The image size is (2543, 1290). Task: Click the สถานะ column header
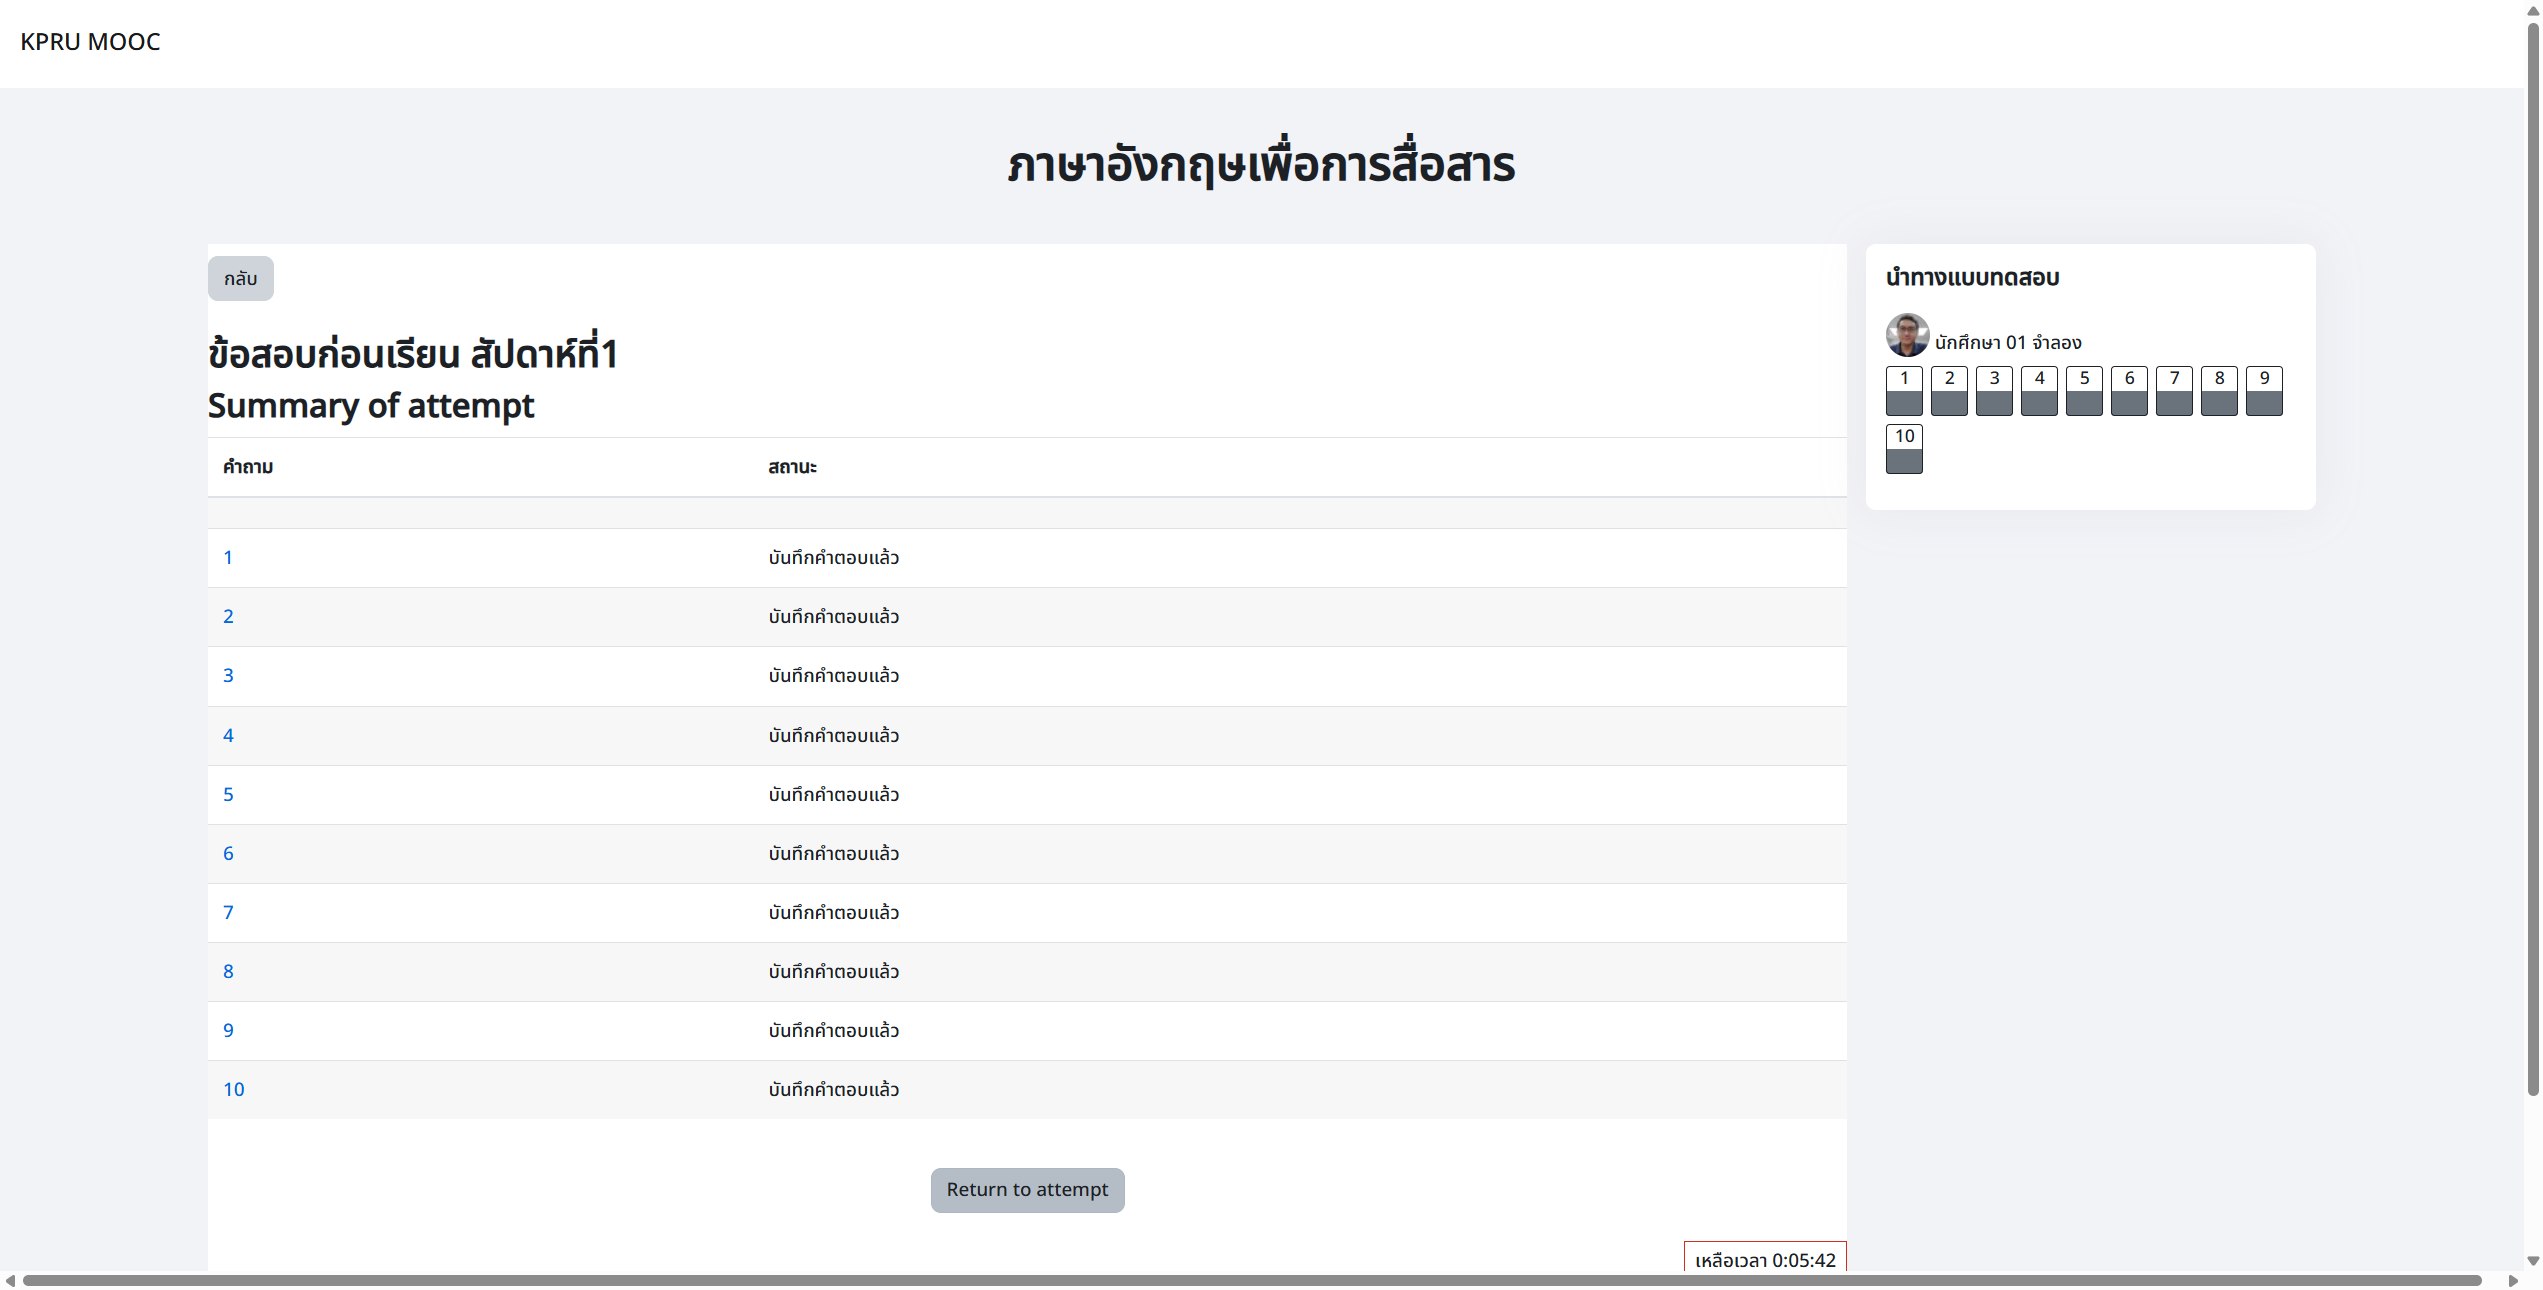792,467
